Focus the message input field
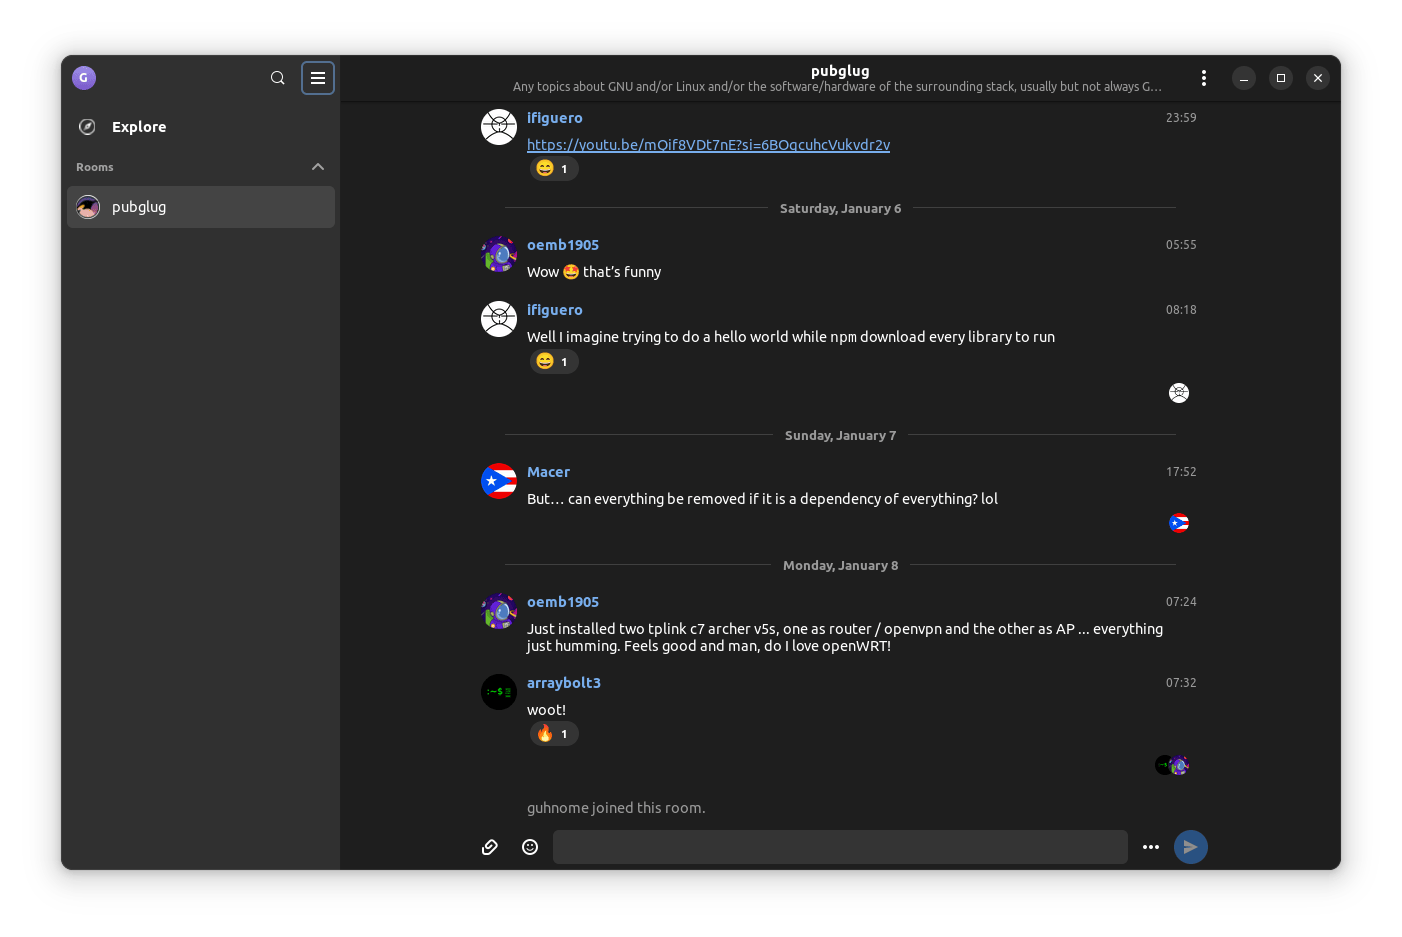1402x937 pixels. pos(840,847)
